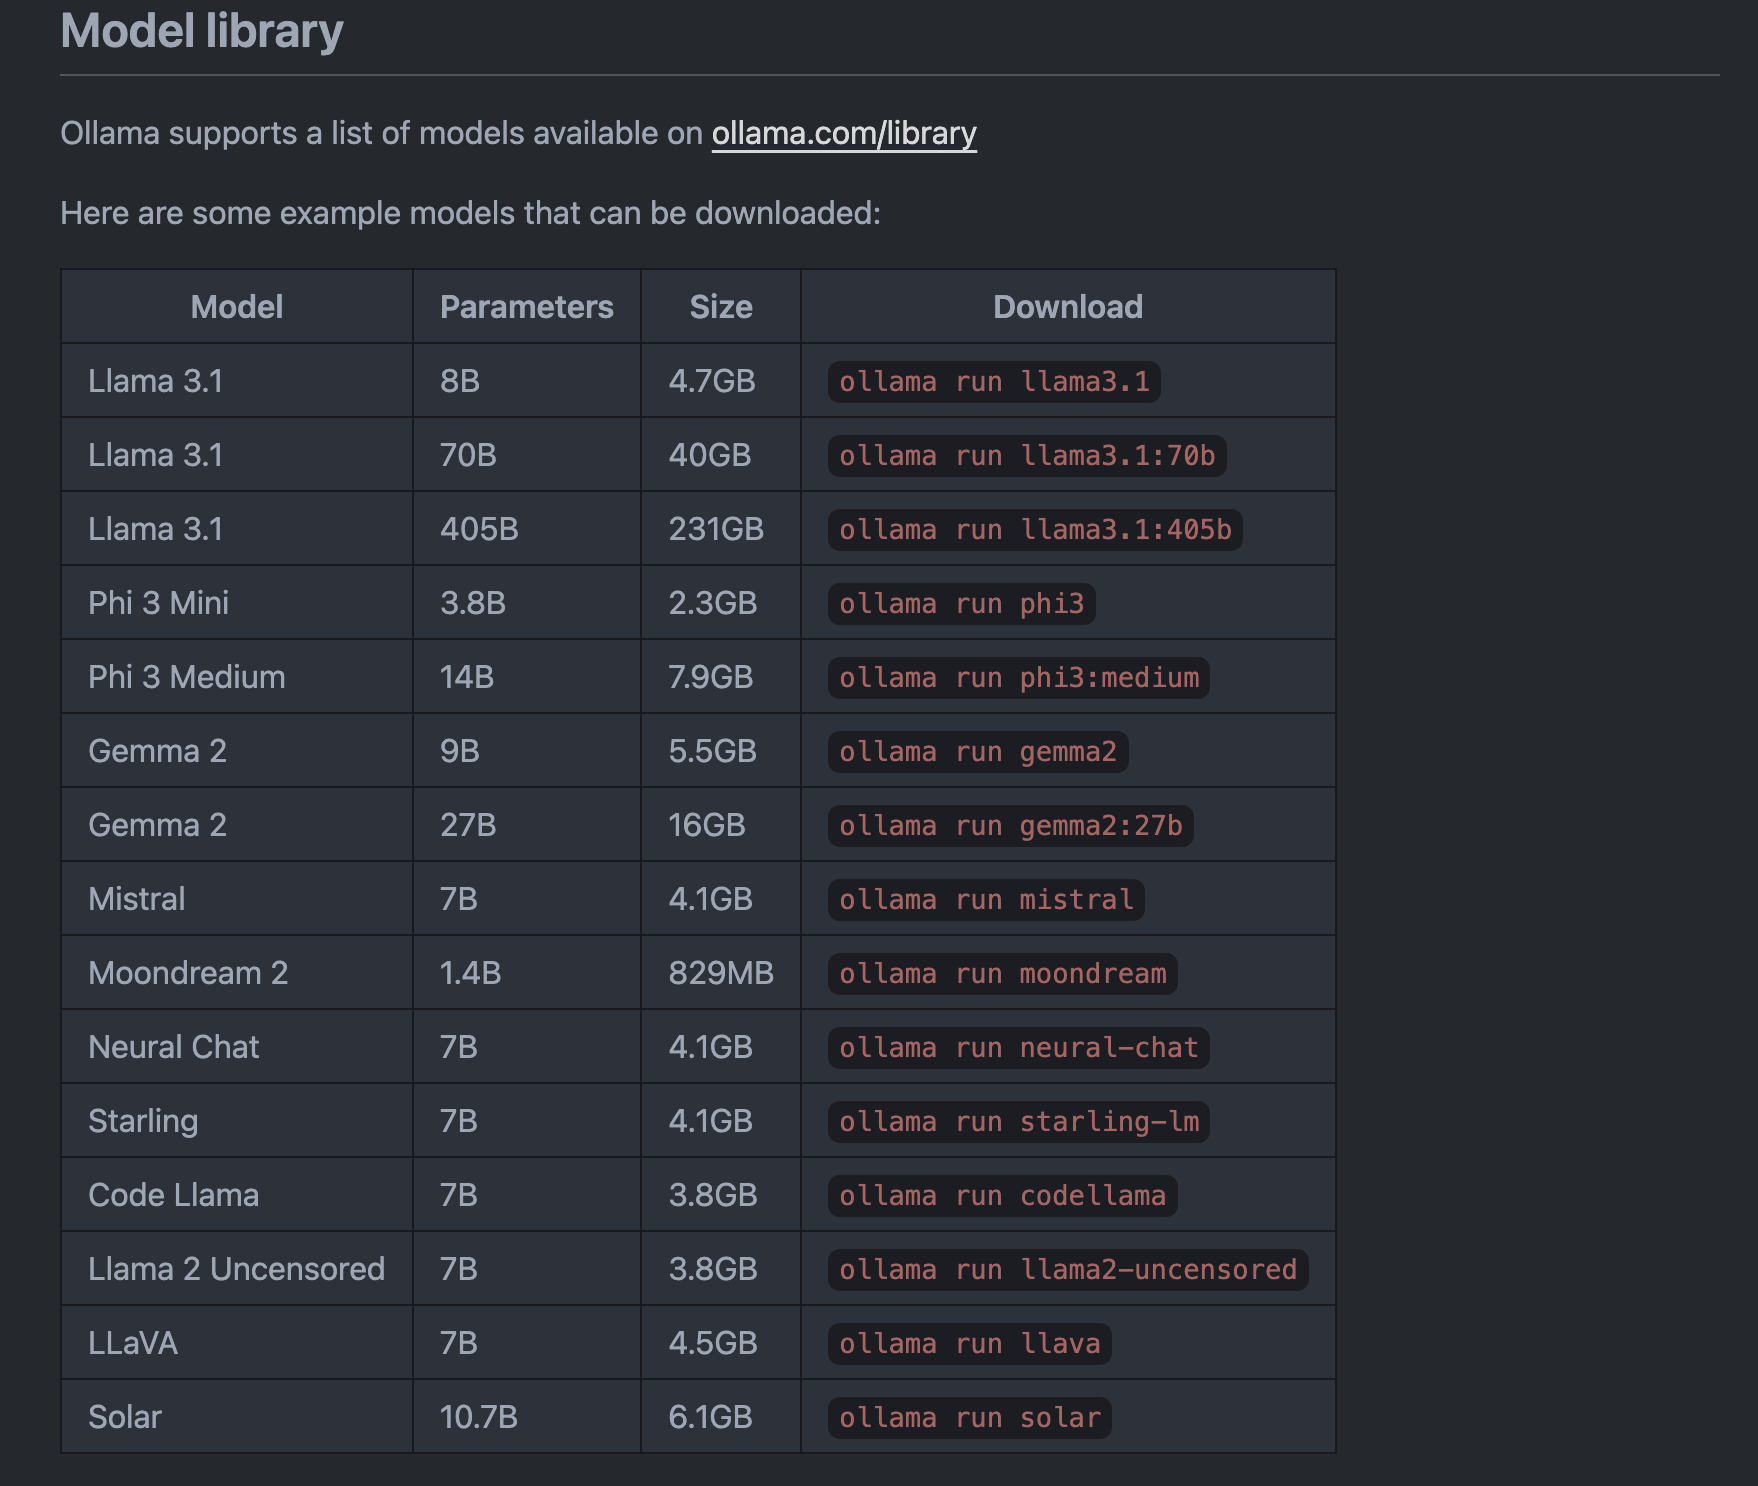Select the 'ollama run gemma2' command

(978, 752)
